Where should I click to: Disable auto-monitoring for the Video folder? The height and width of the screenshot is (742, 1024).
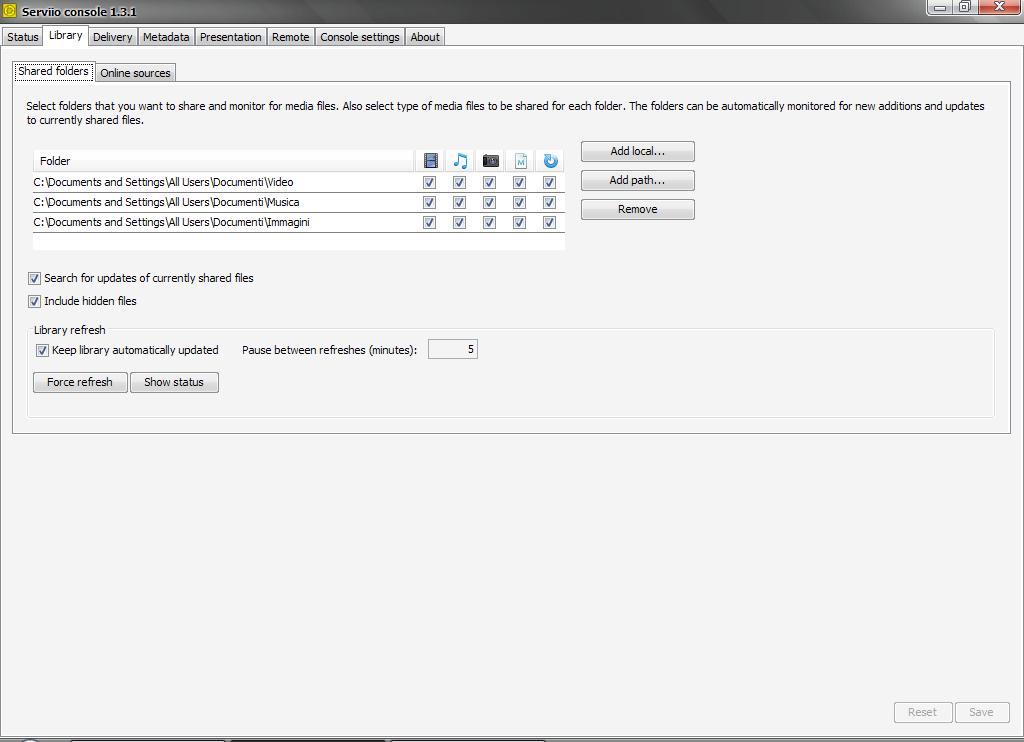[549, 183]
